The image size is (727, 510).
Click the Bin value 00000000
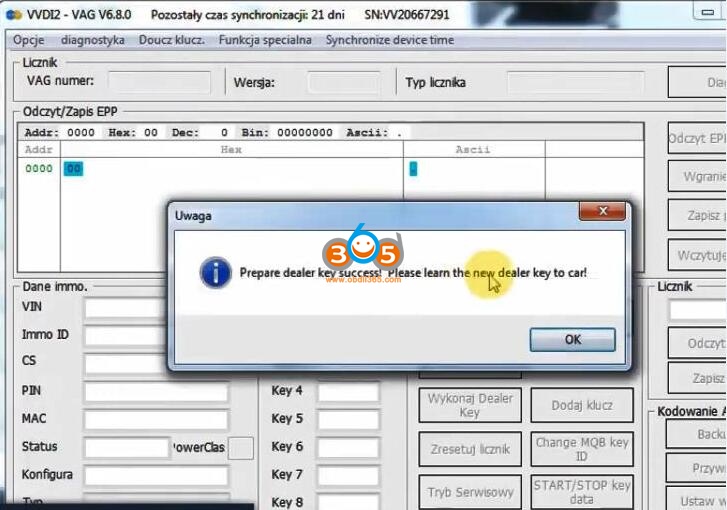tap(305, 133)
